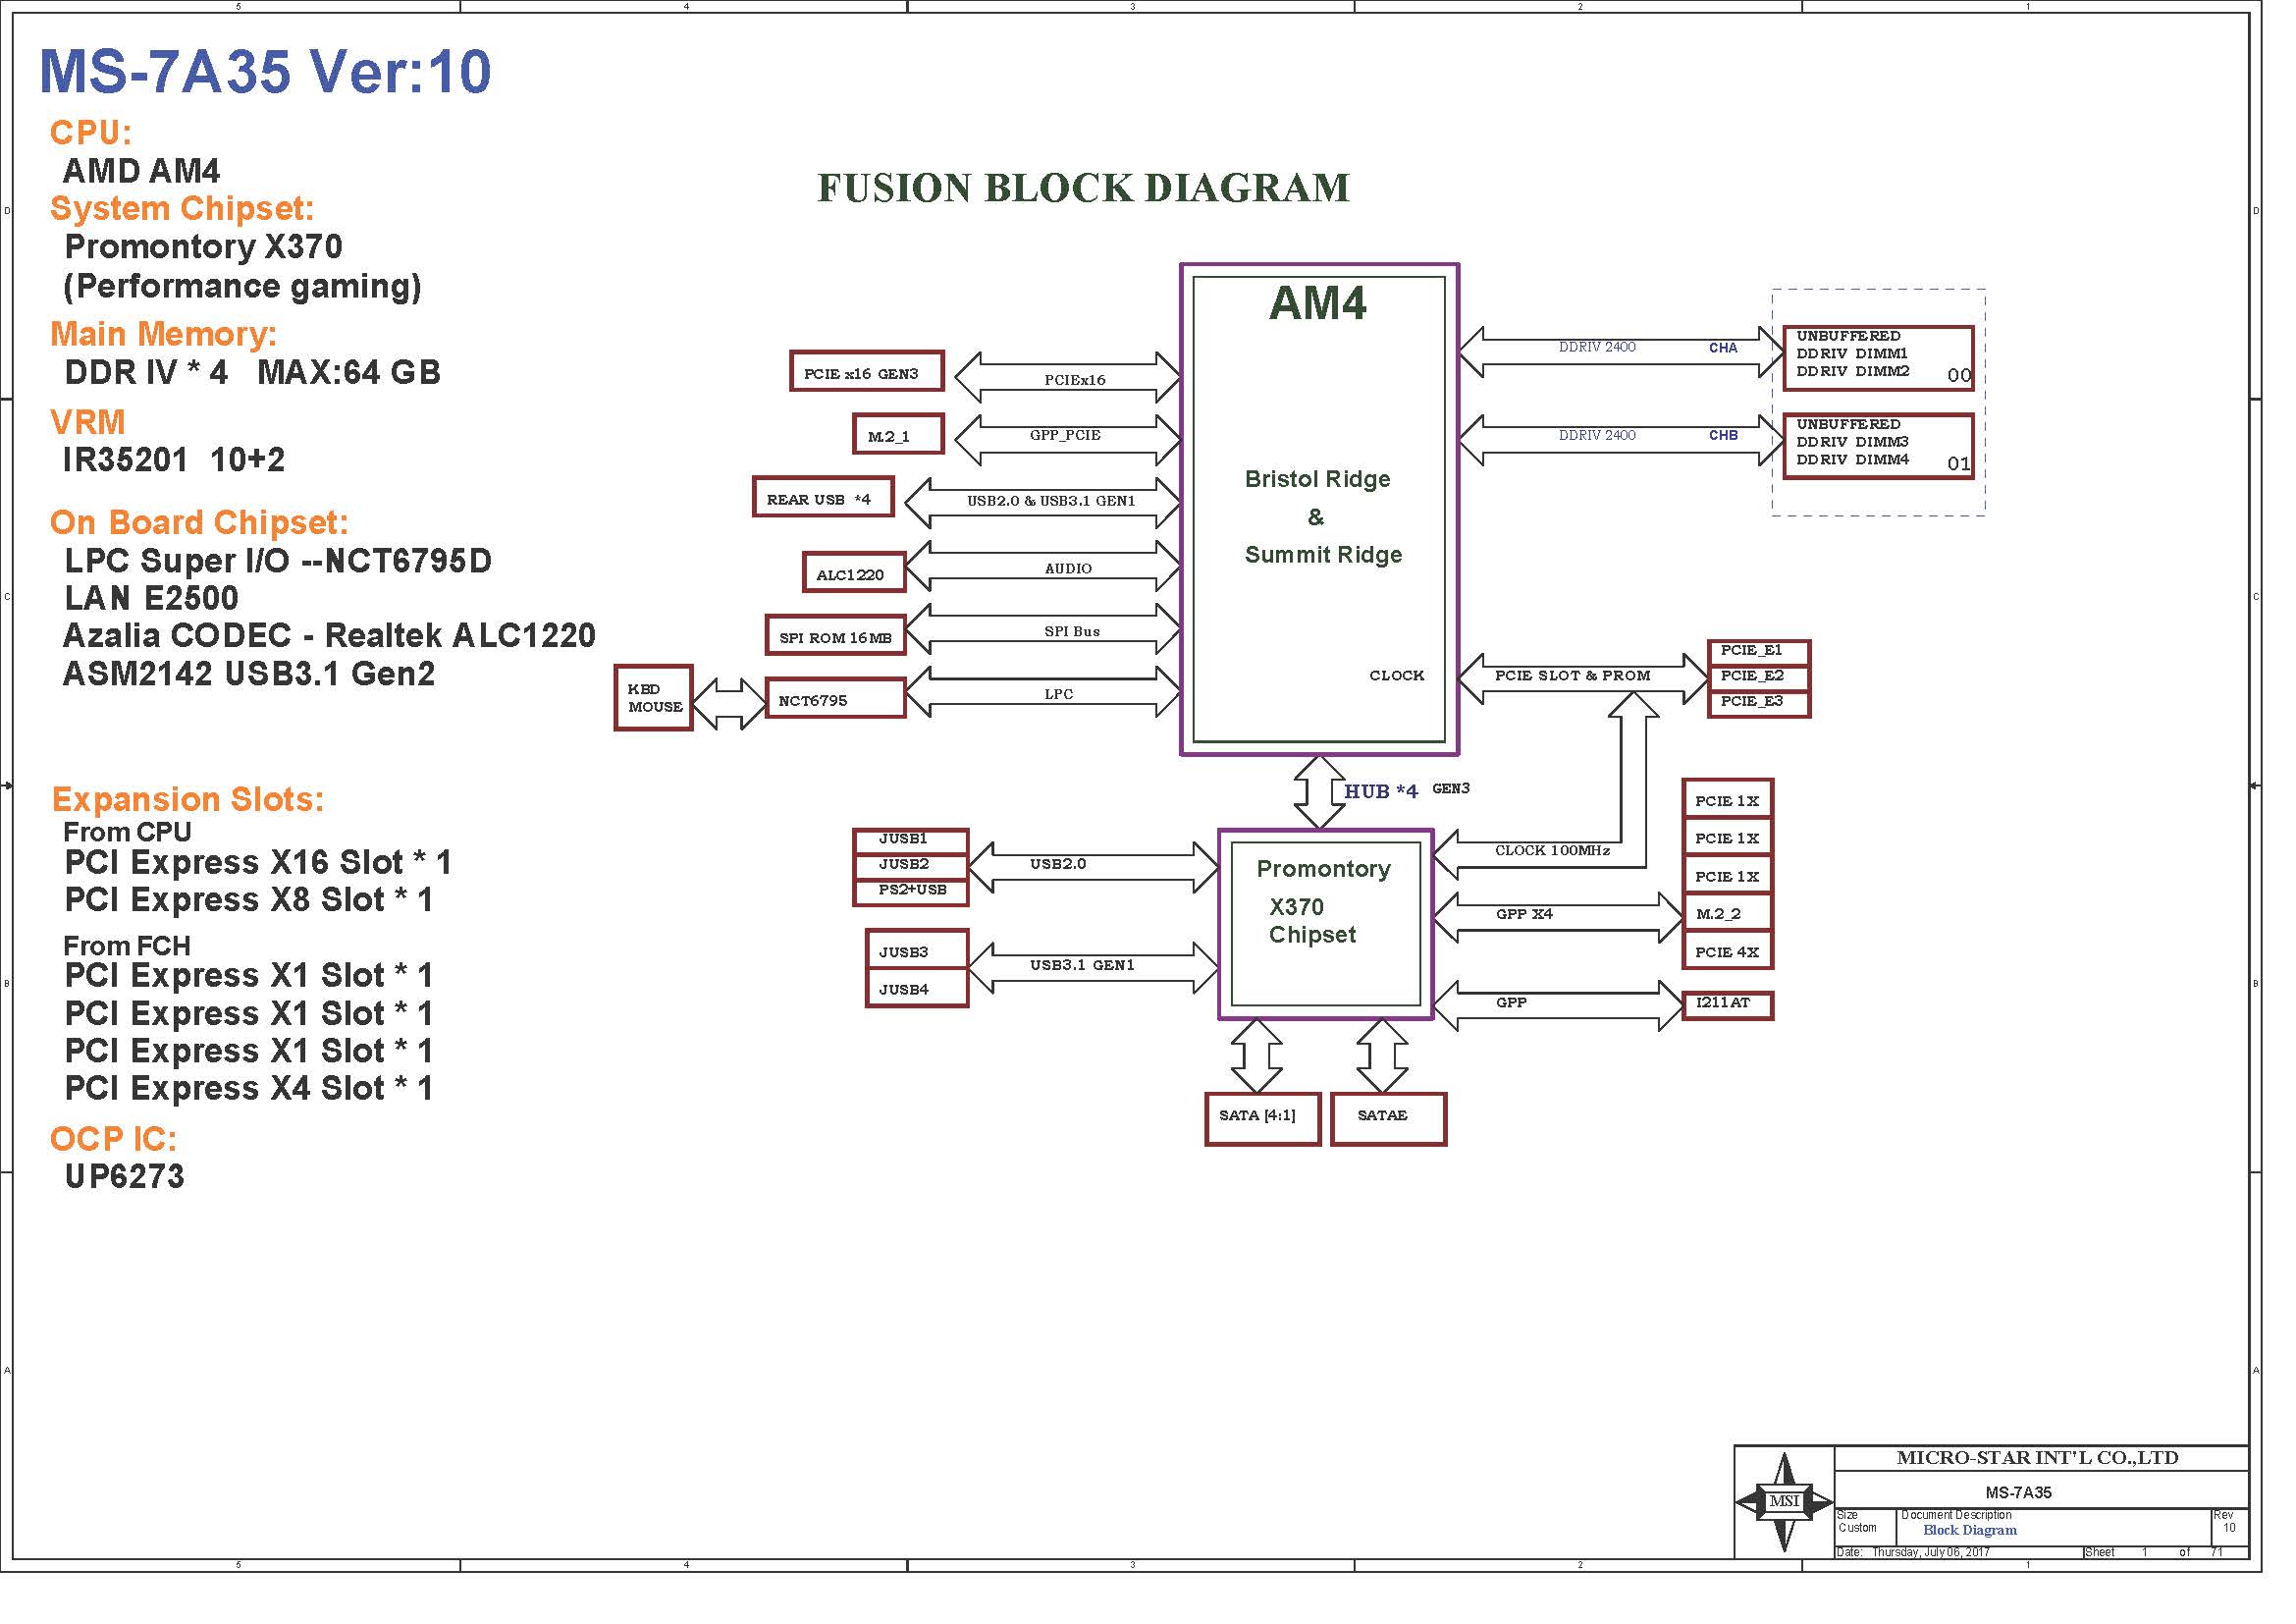The image size is (2296, 1624).
Task: Click the "DDR IV * 4 MAX:64 GB" line
Action: coord(252,372)
